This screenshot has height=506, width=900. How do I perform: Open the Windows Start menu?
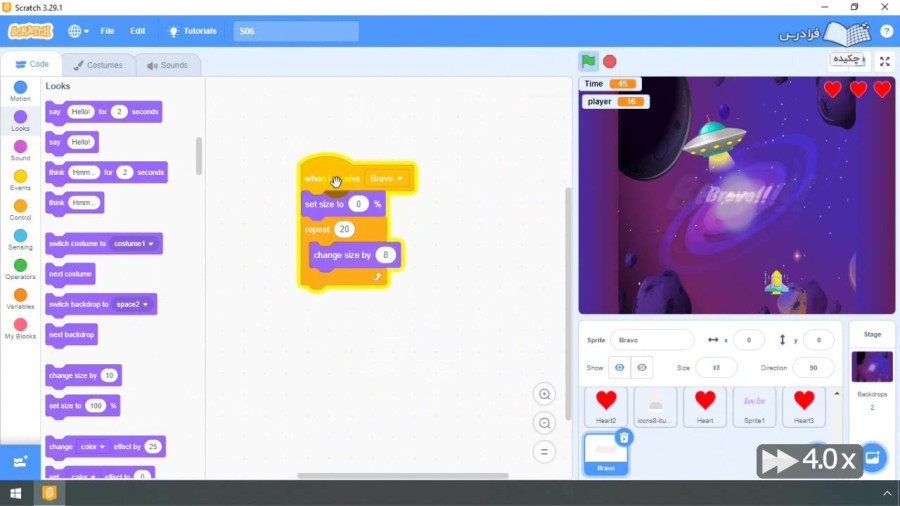point(15,493)
